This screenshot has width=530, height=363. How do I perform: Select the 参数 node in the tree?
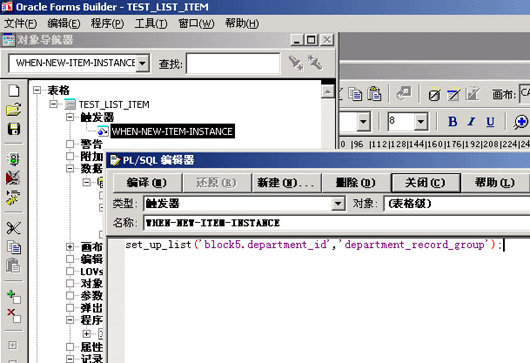pos(92,296)
